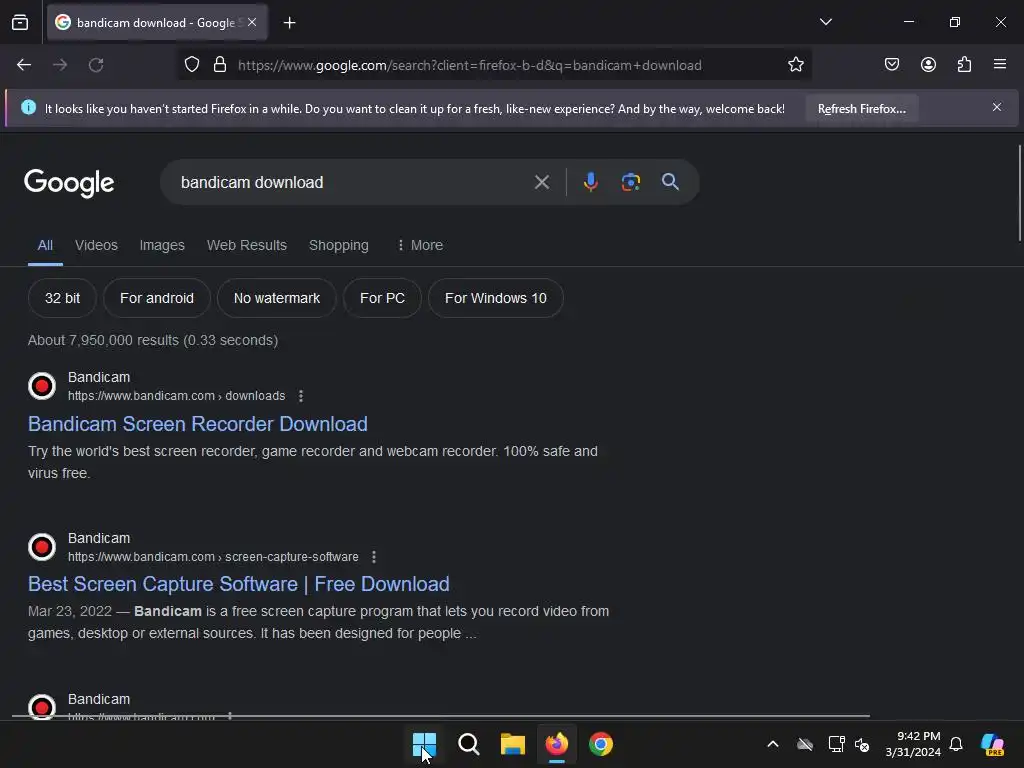Open File Explorer from taskbar
Viewport: 1024px width, 768px height.
pyautogui.click(x=513, y=744)
